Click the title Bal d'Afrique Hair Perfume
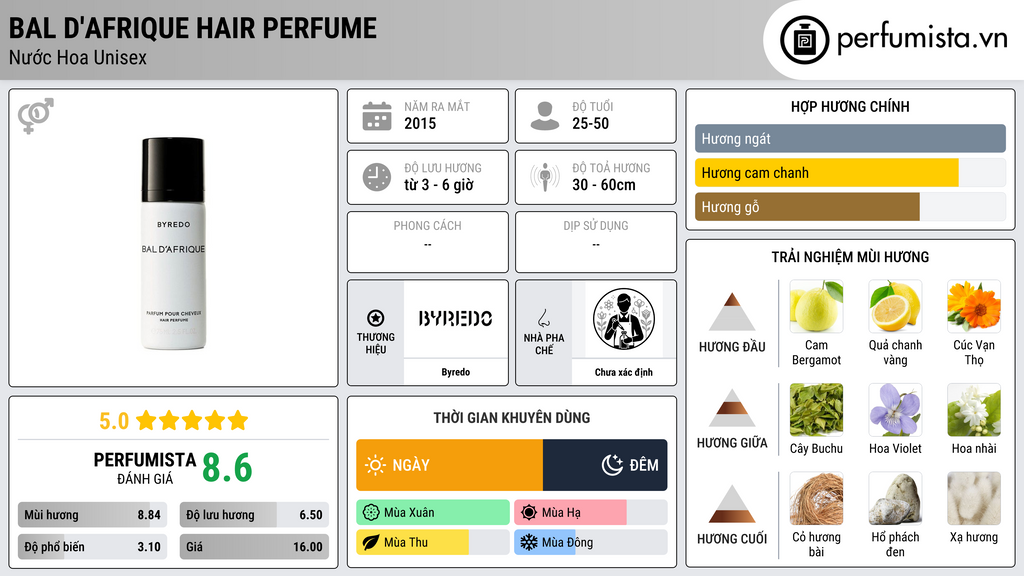Viewport: 1024px width, 576px height. [193, 28]
